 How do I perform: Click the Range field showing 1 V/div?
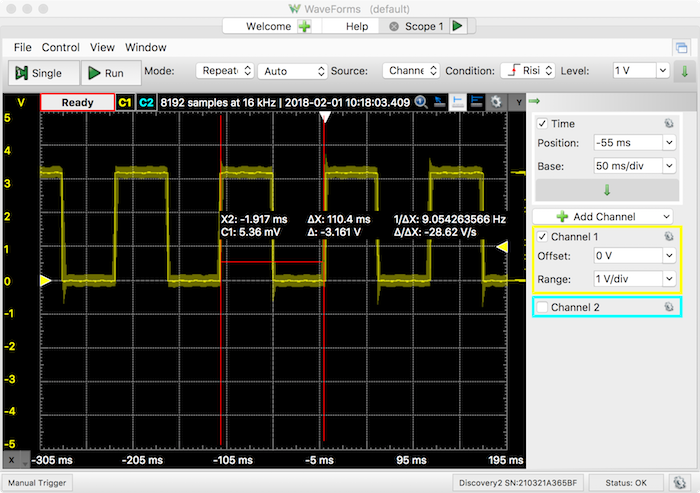(x=628, y=279)
